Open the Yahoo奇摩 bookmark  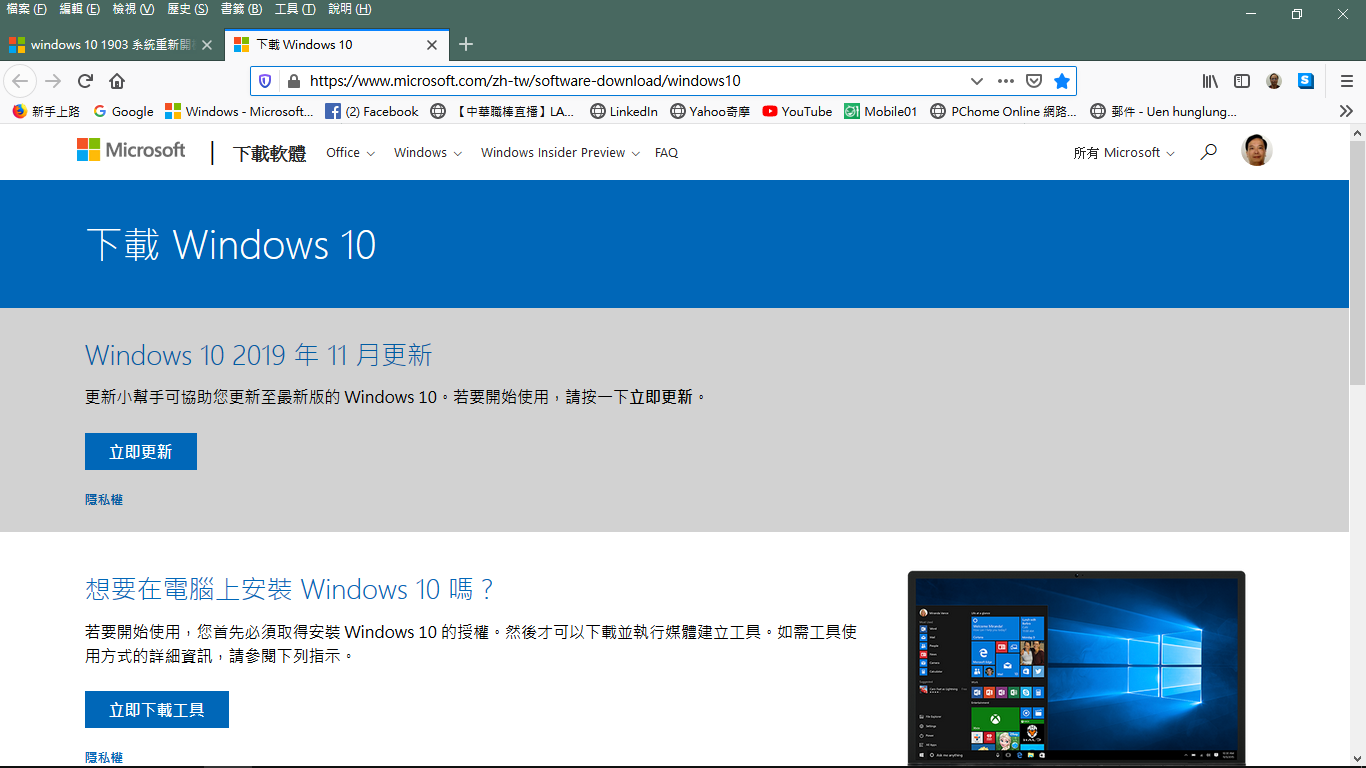click(710, 111)
